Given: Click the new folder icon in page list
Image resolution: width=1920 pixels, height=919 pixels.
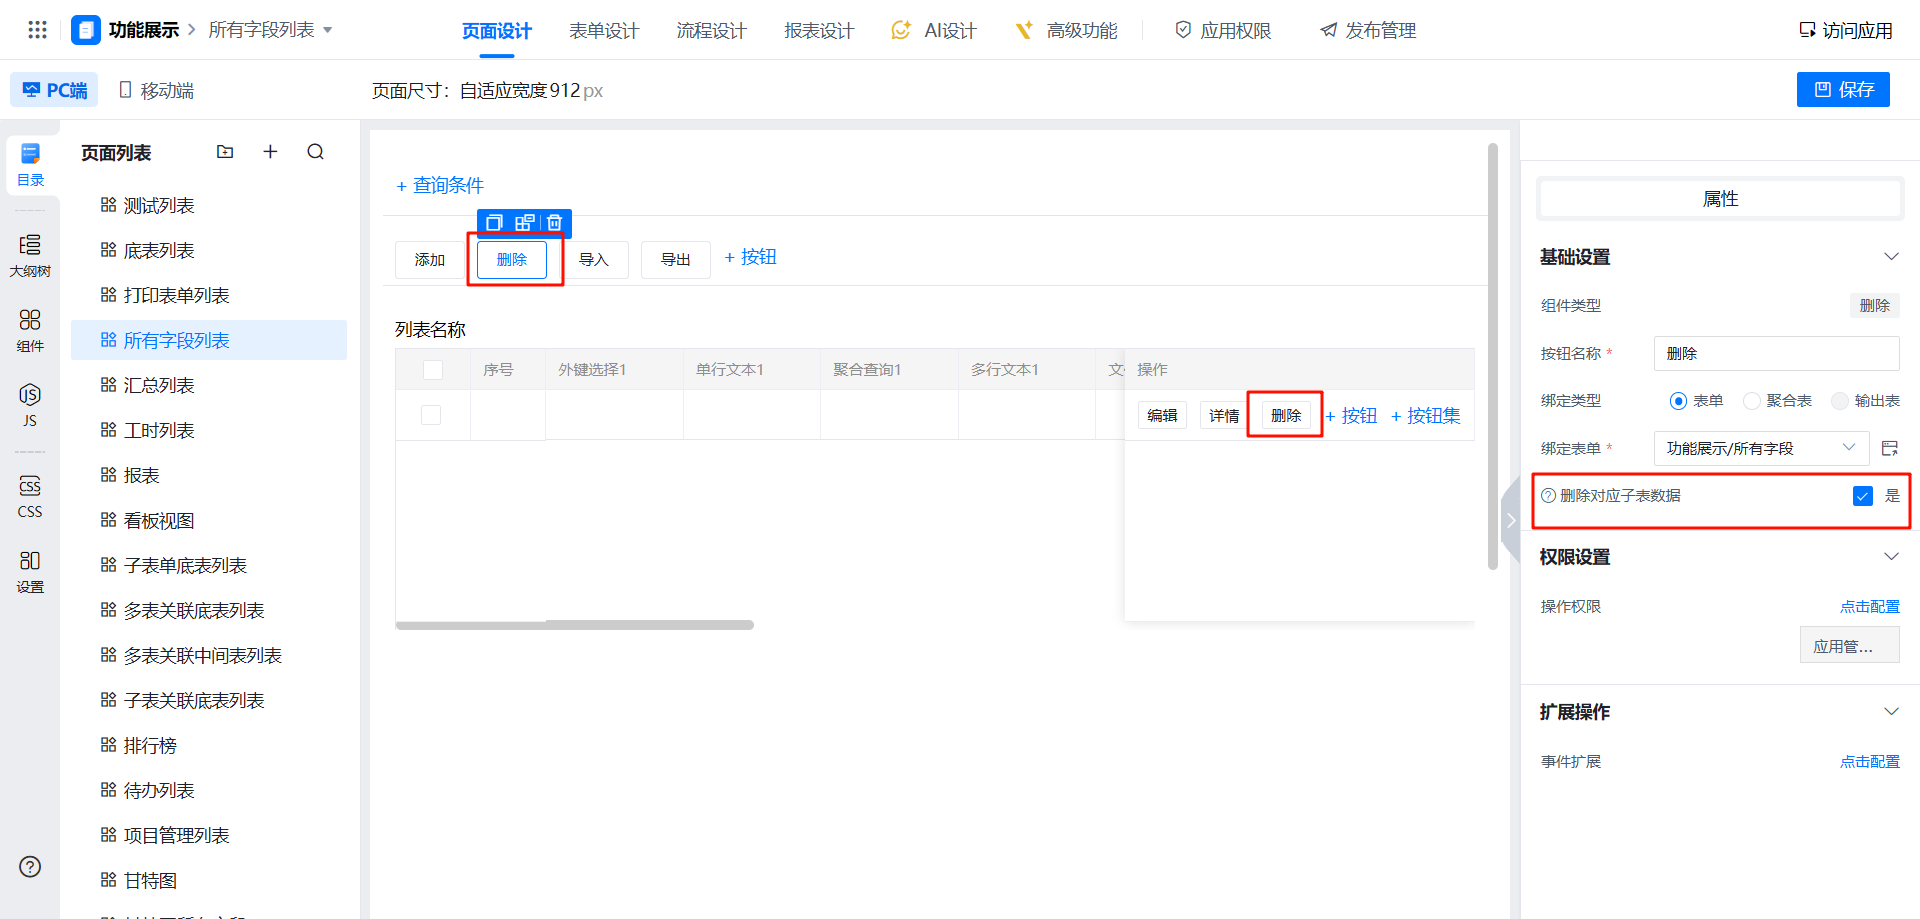Looking at the screenshot, I should click(x=225, y=152).
